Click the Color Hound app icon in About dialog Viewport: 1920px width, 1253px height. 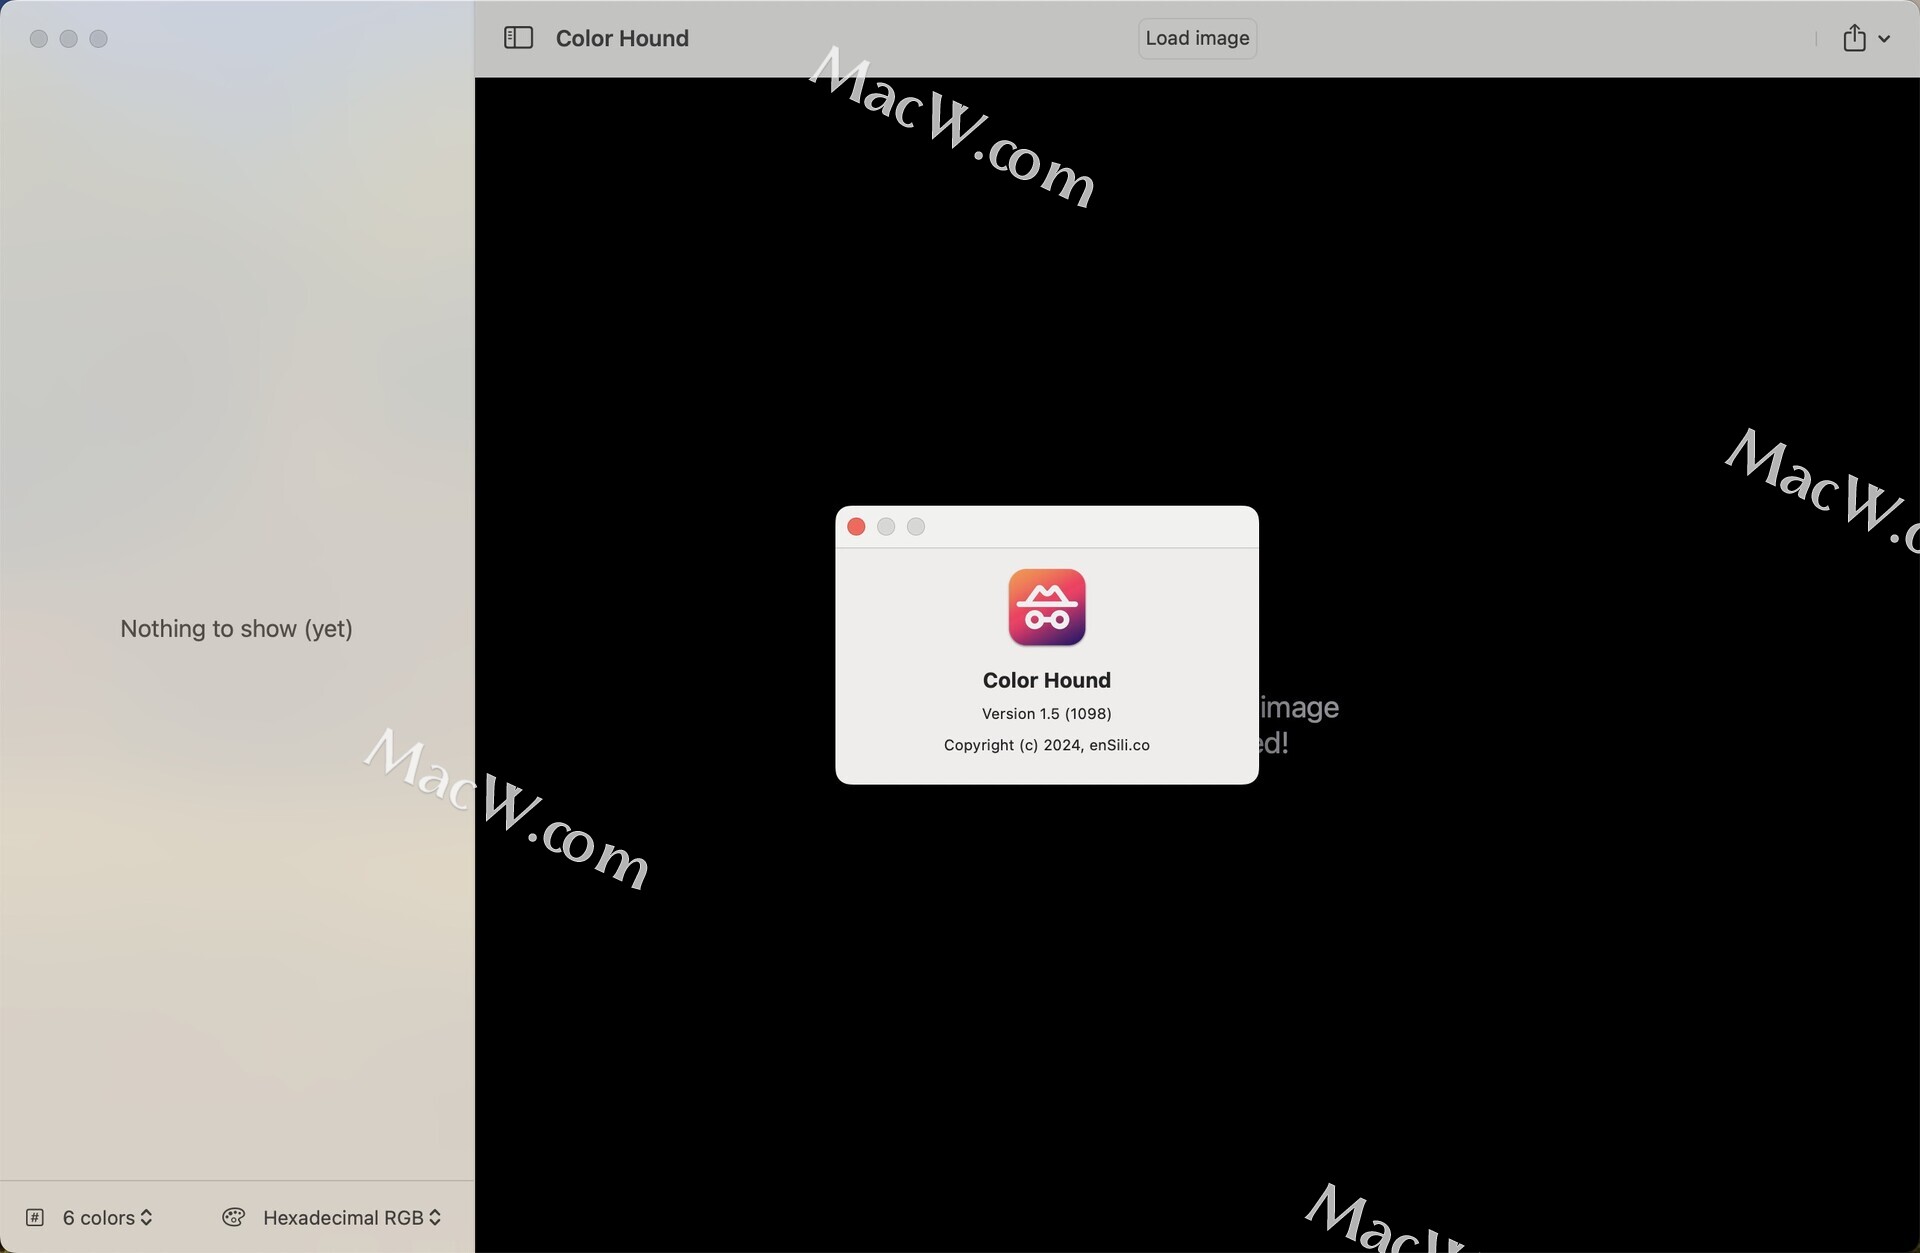(1046, 607)
